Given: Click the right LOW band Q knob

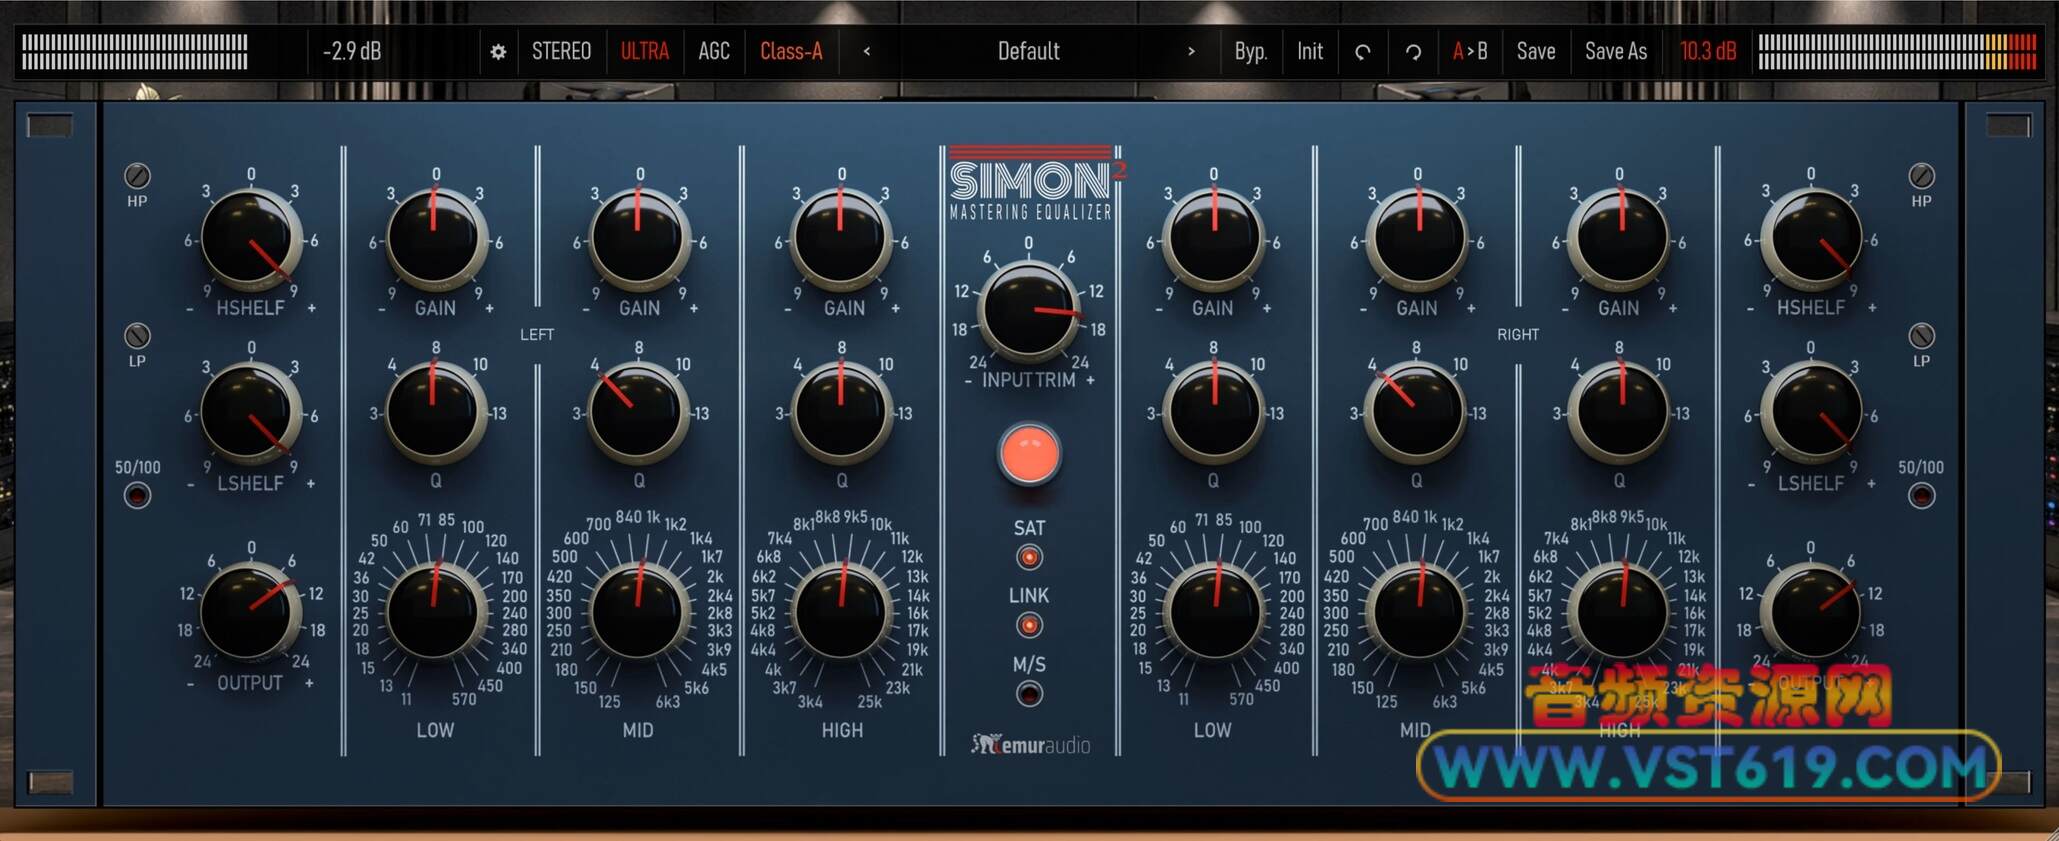Looking at the screenshot, I should (1214, 413).
